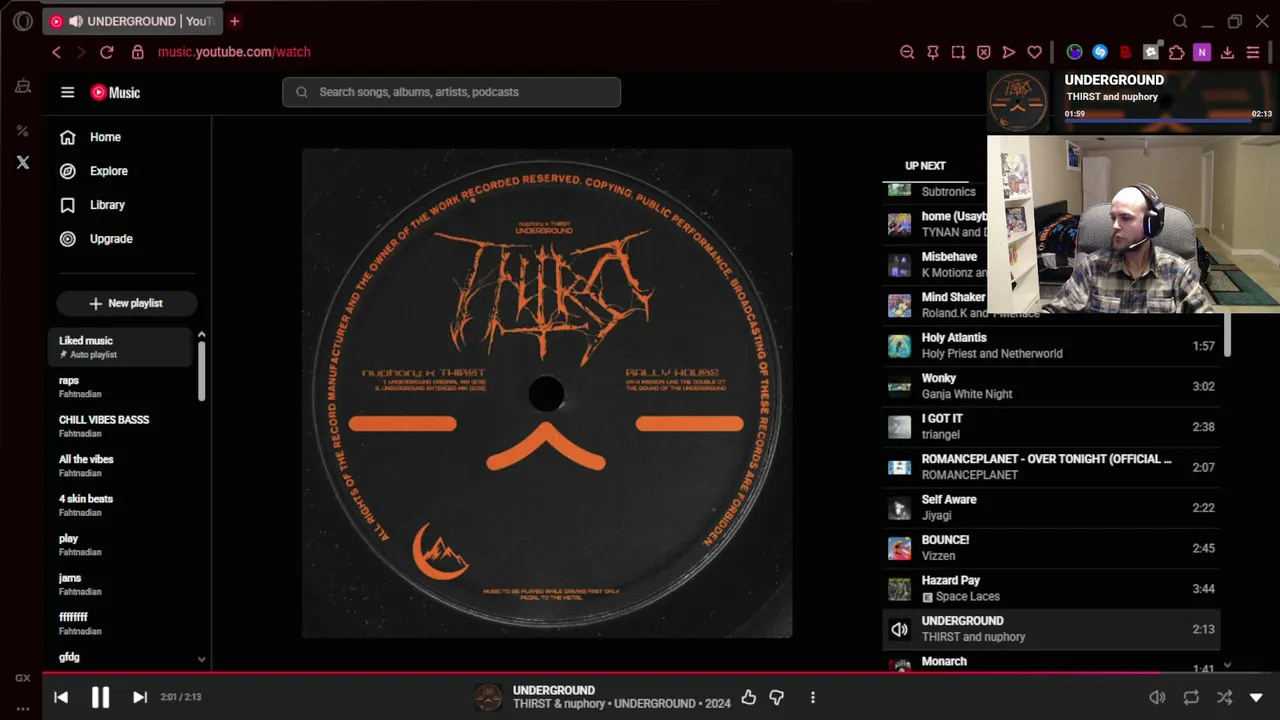The height and width of the screenshot is (720, 1280).
Task: Reload the current page
Action: tap(106, 52)
